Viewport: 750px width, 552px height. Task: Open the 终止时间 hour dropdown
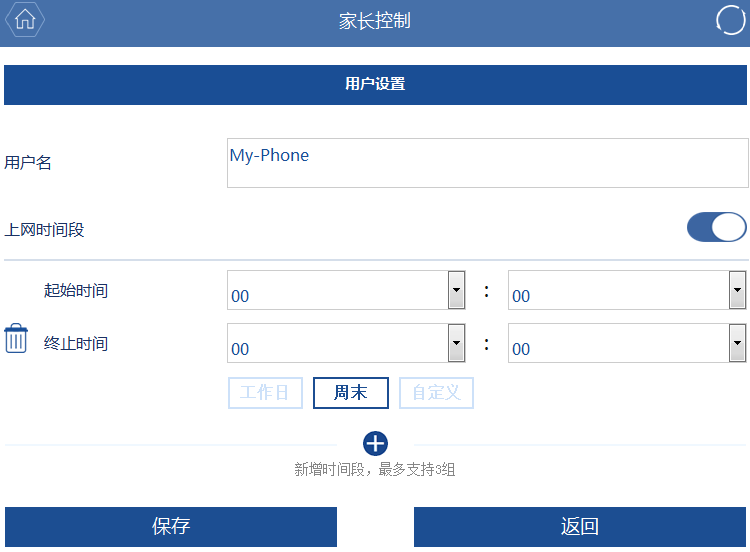[346, 343]
